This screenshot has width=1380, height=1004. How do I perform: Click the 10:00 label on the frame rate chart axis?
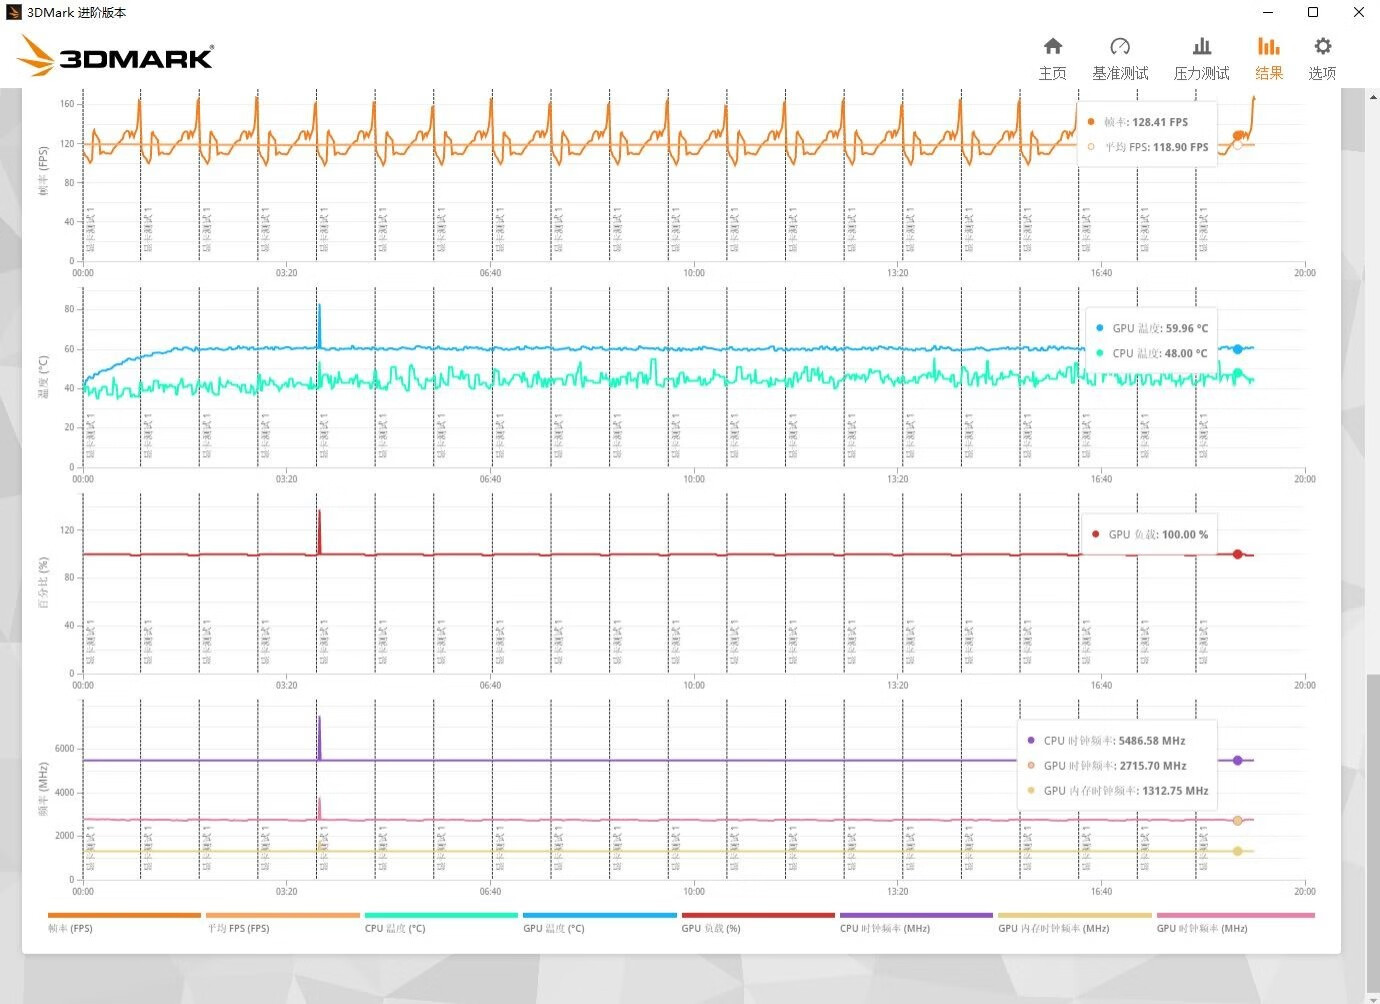(x=694, y=273)
